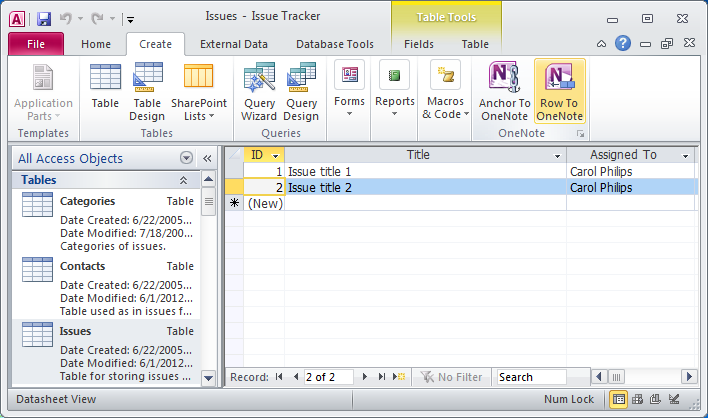This screenshot has height=418, width=708.
Task: Click the navigation pane scroll down arrow
Action: (208, 378)
